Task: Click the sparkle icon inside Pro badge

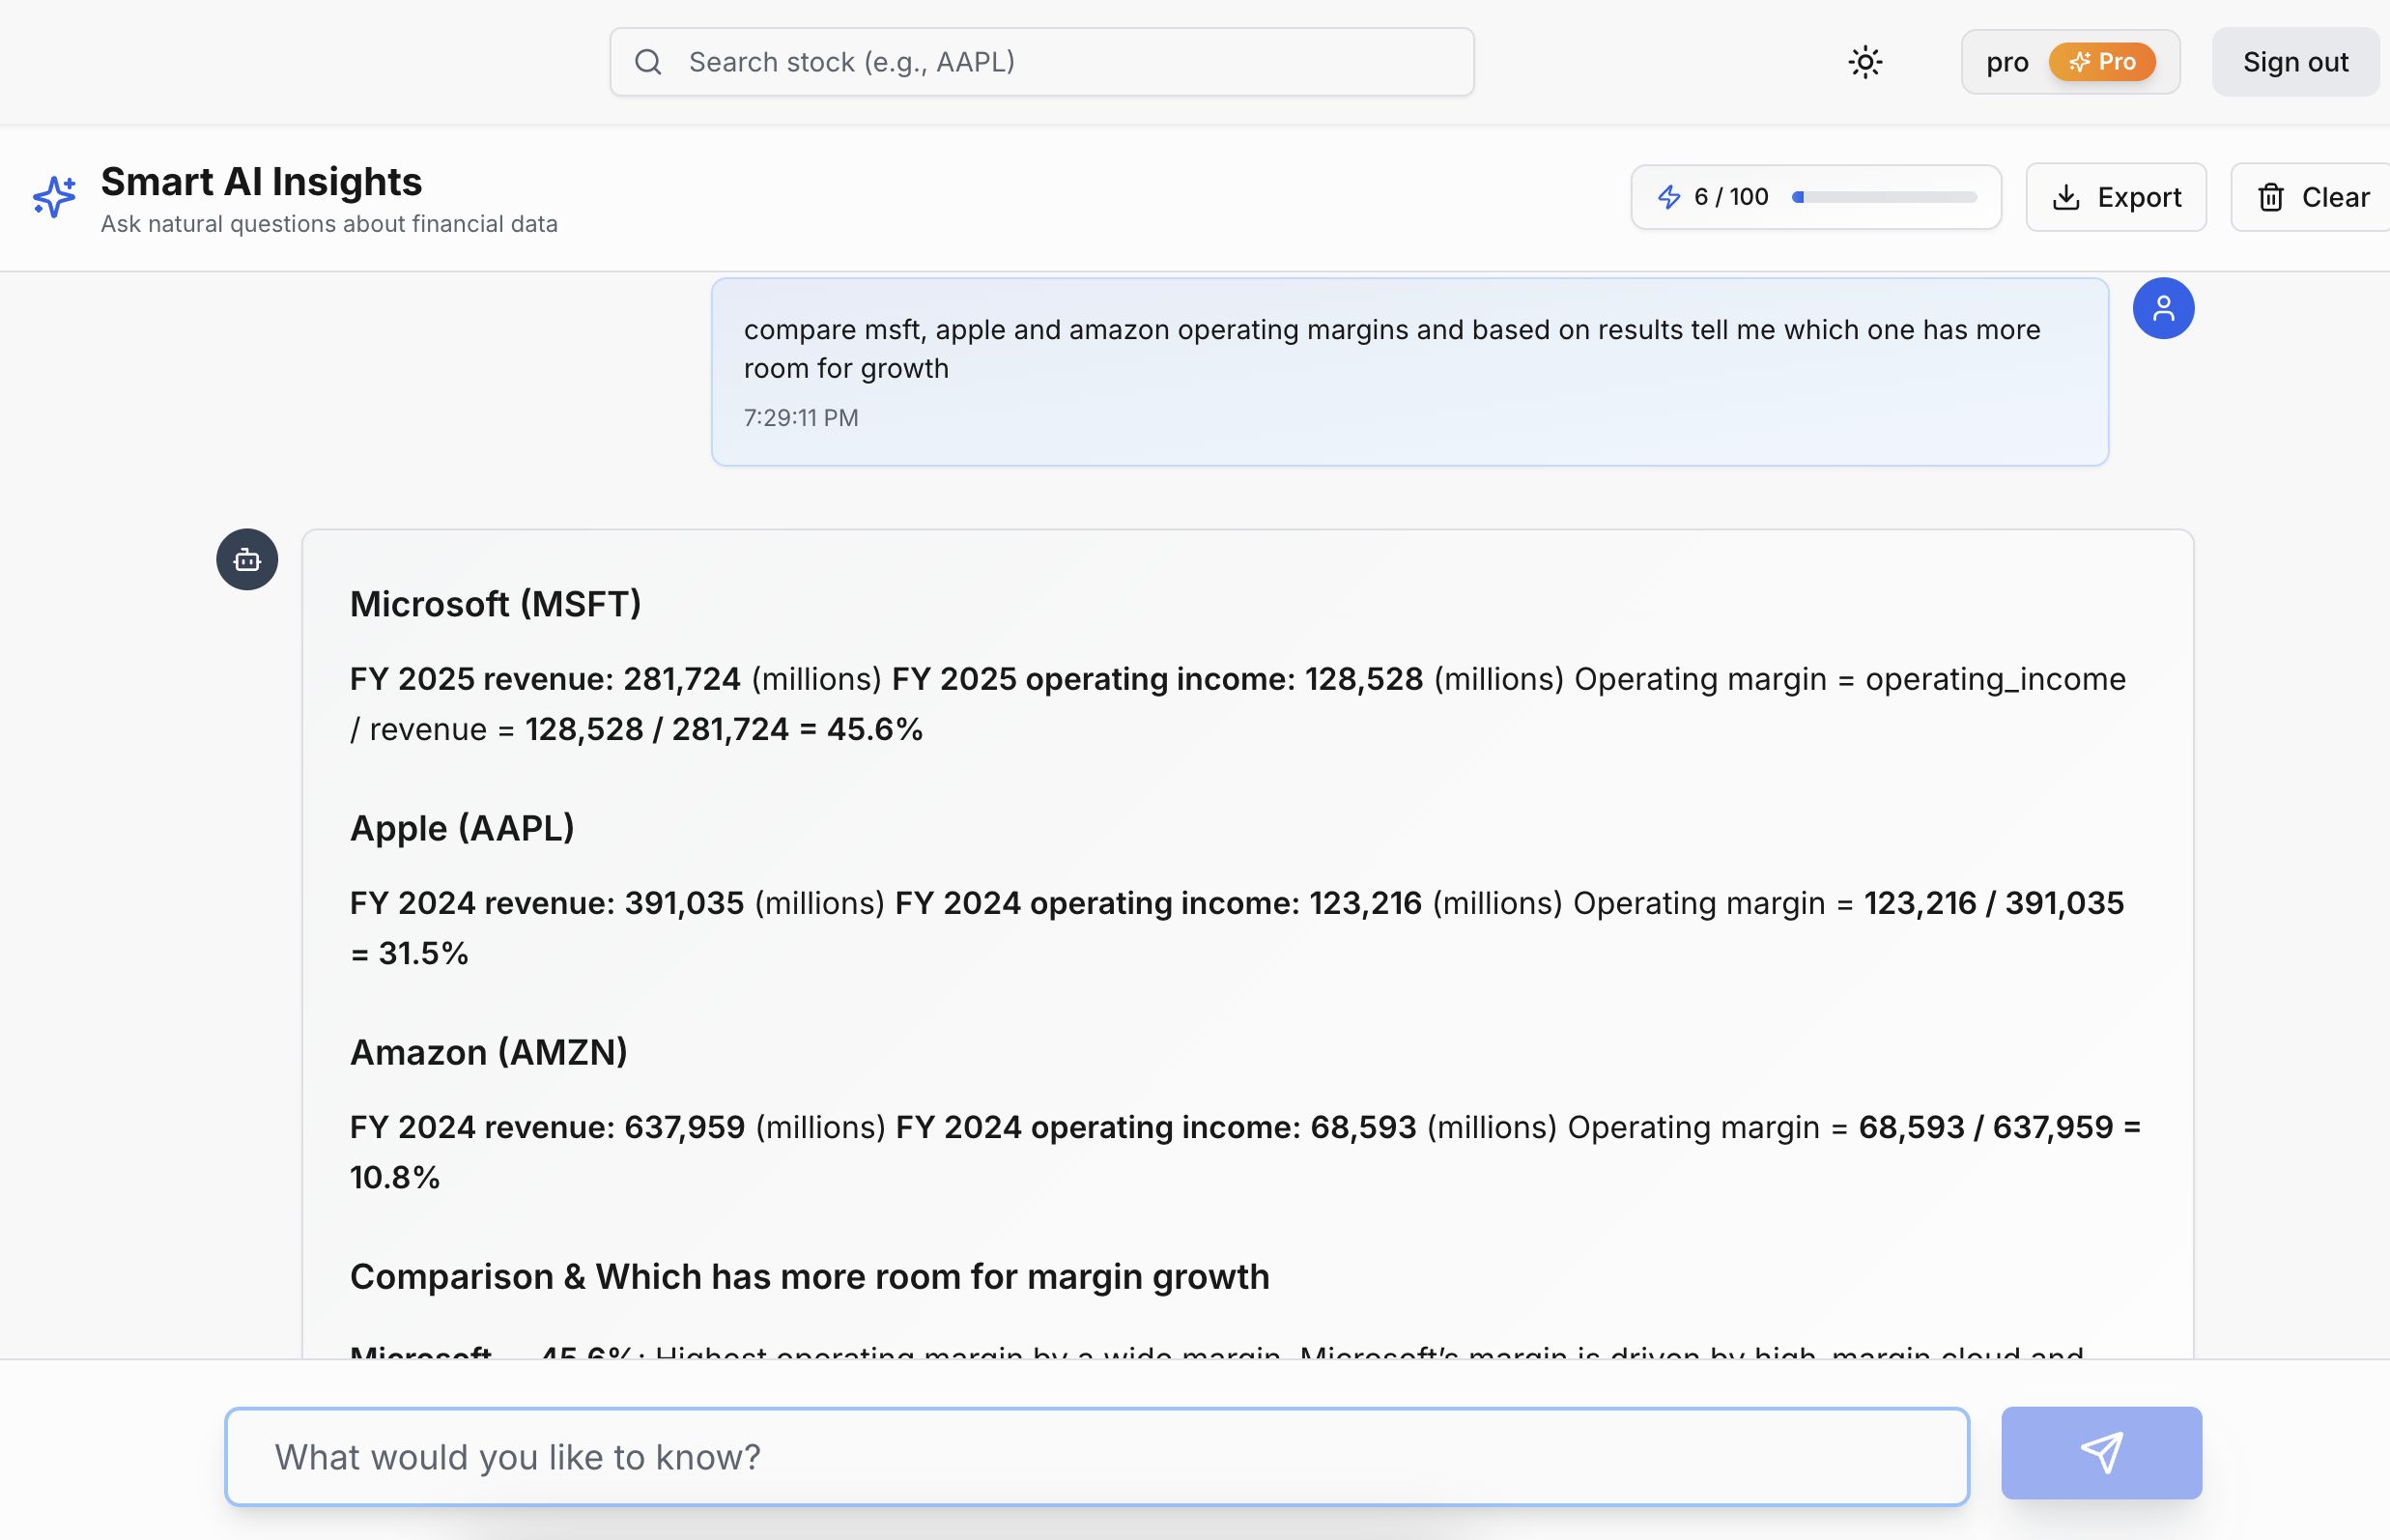Action: 2078,61
